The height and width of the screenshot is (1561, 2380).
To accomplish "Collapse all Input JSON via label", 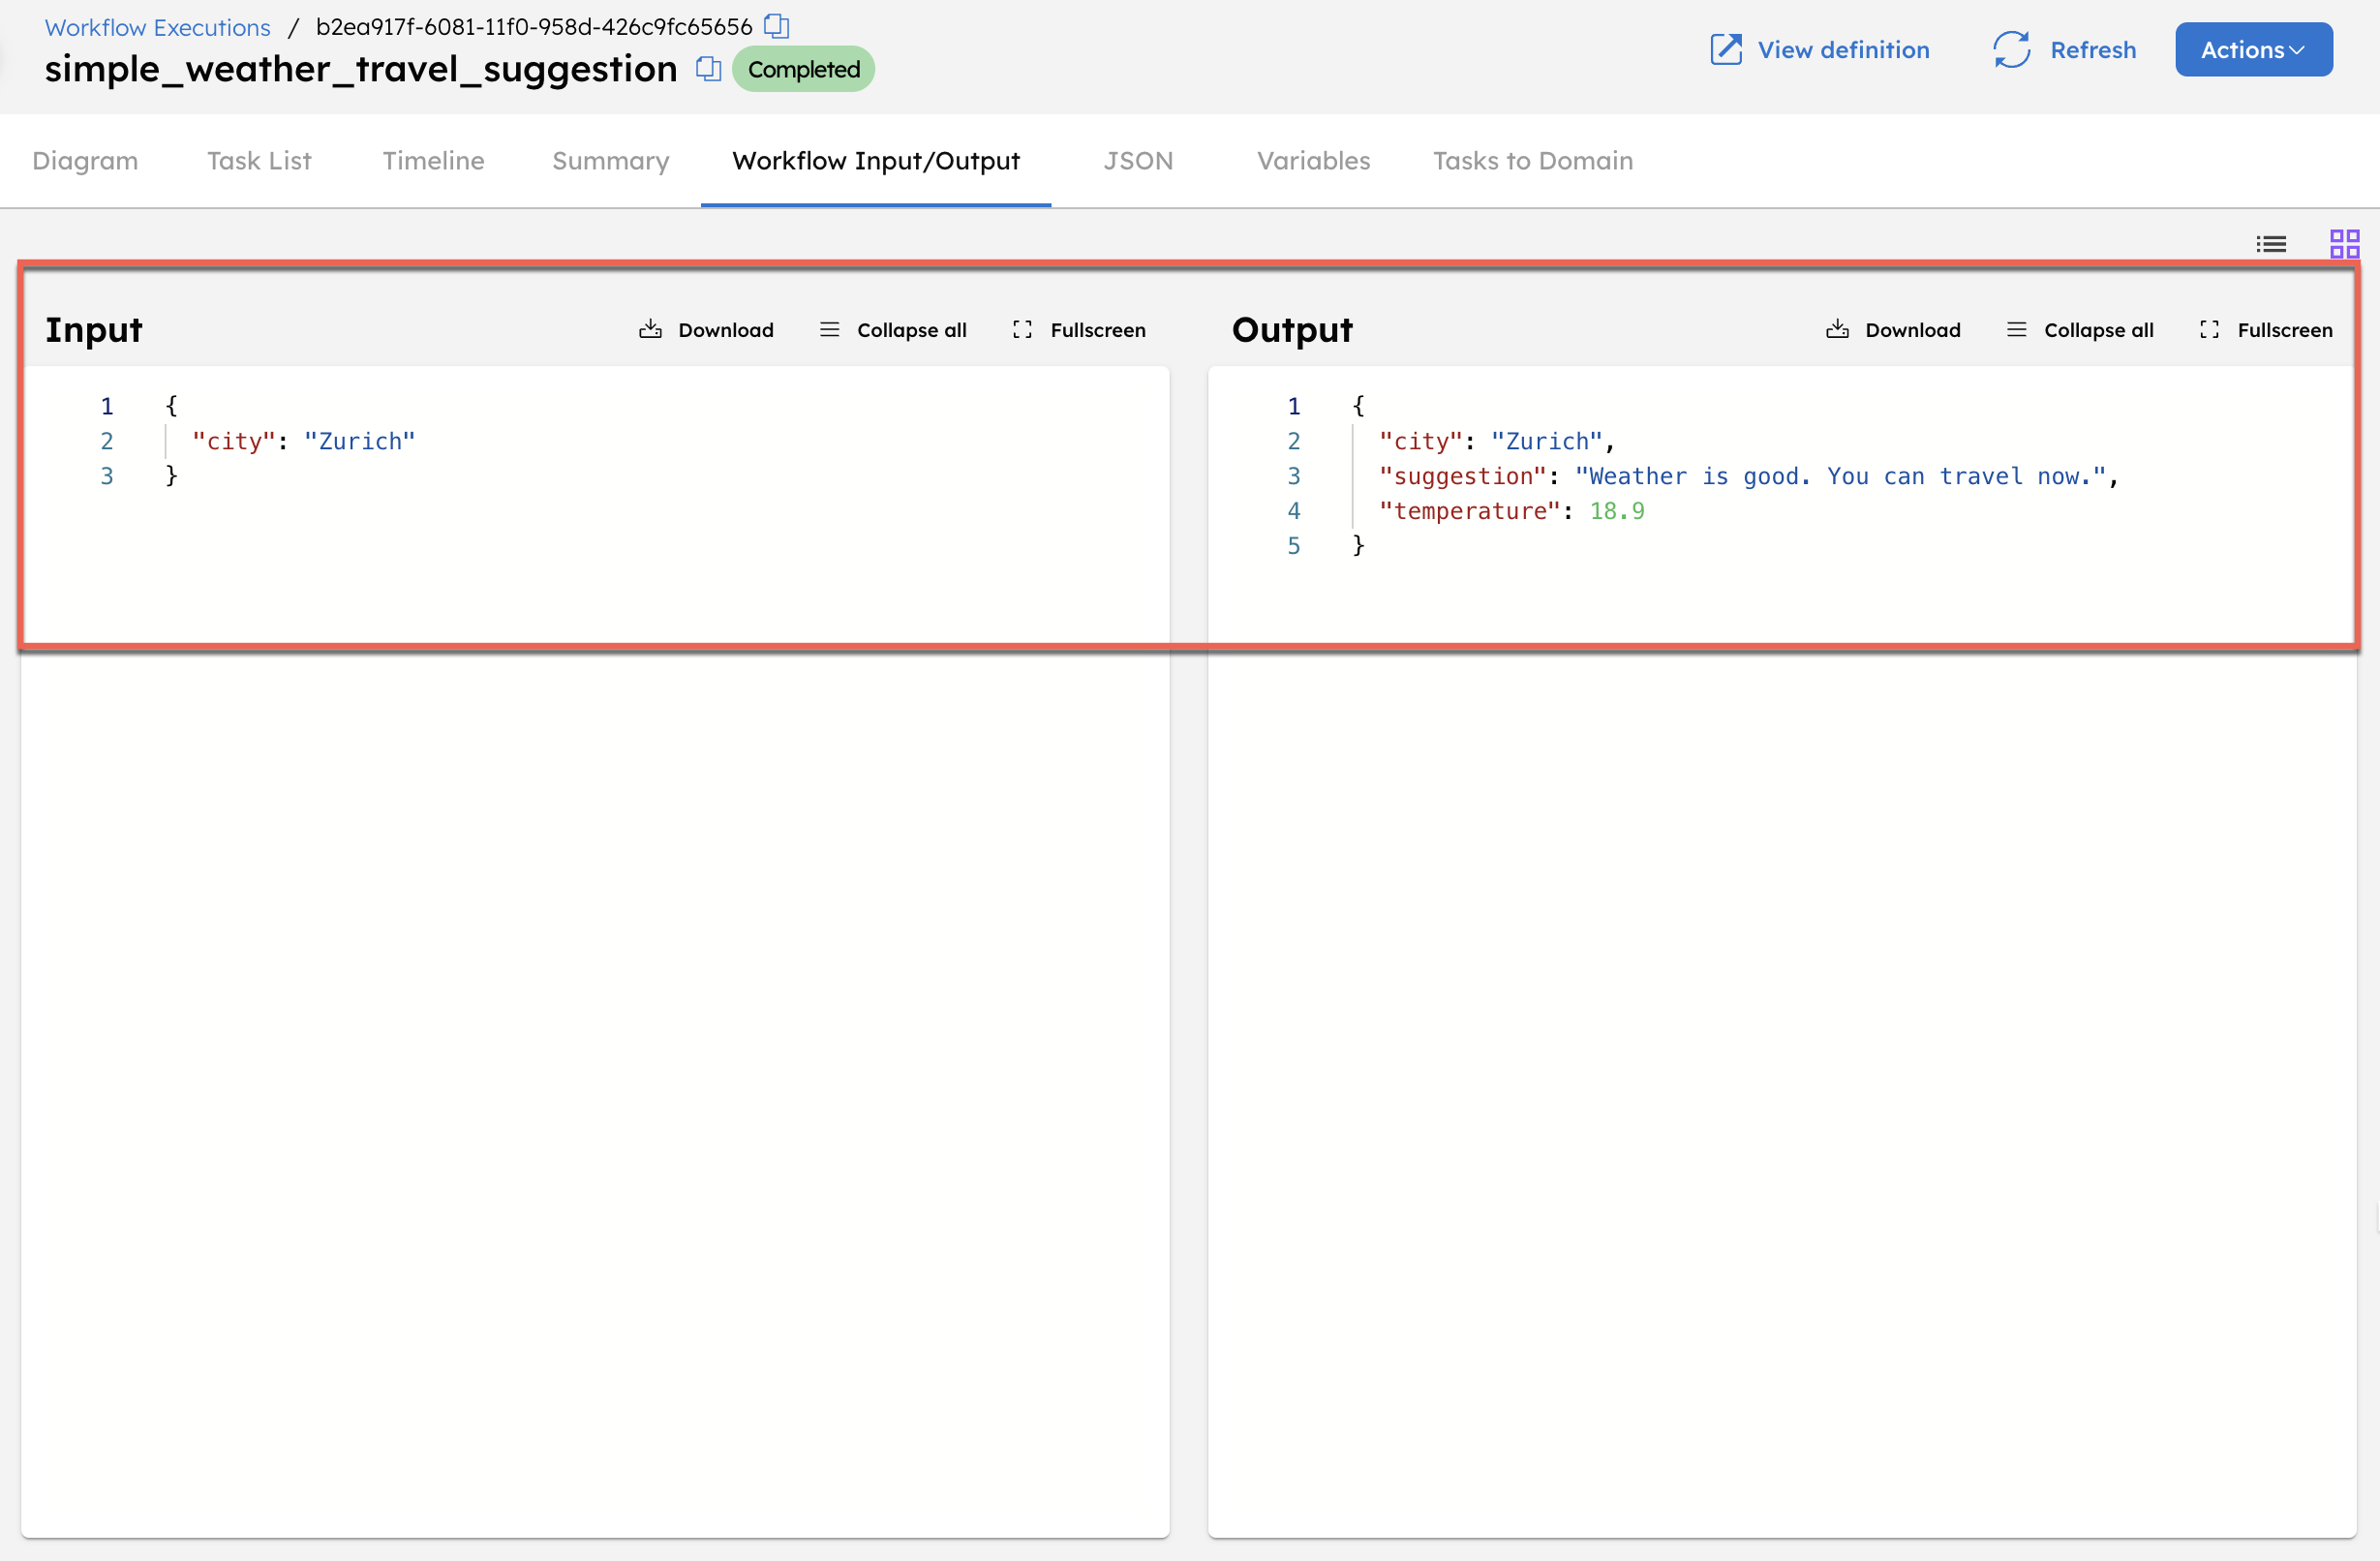I will [911, 330].
